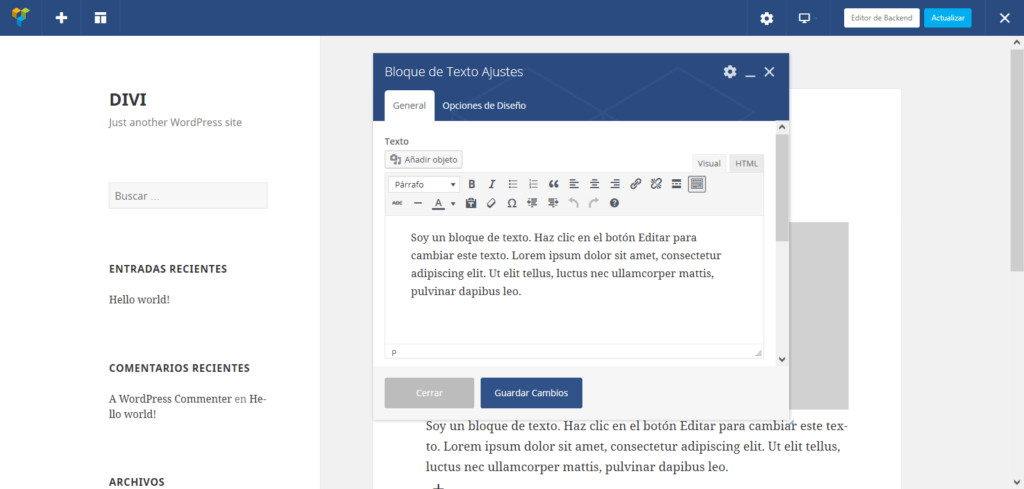
Task: Apply italic formatting to text
Action: 492,184
